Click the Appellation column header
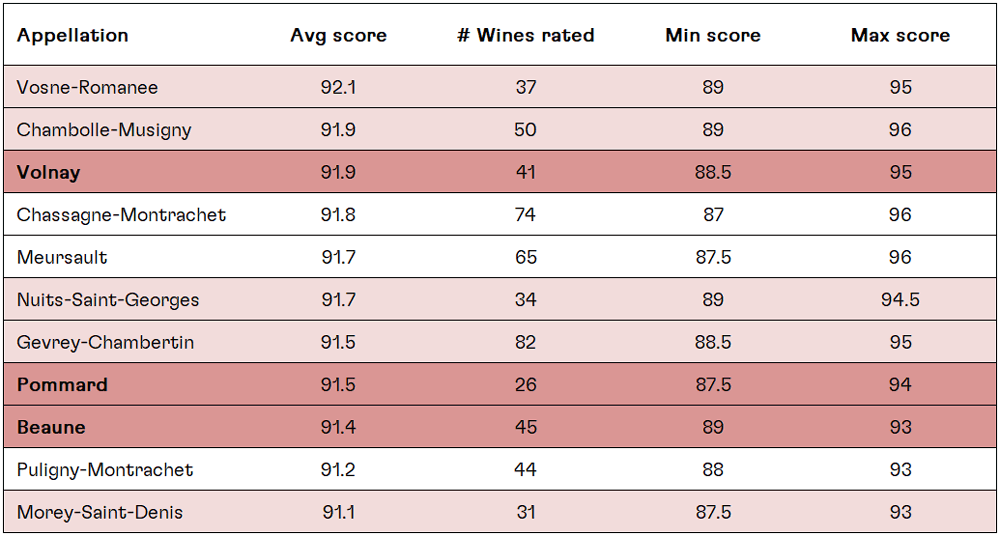 [x=73, y=36]
